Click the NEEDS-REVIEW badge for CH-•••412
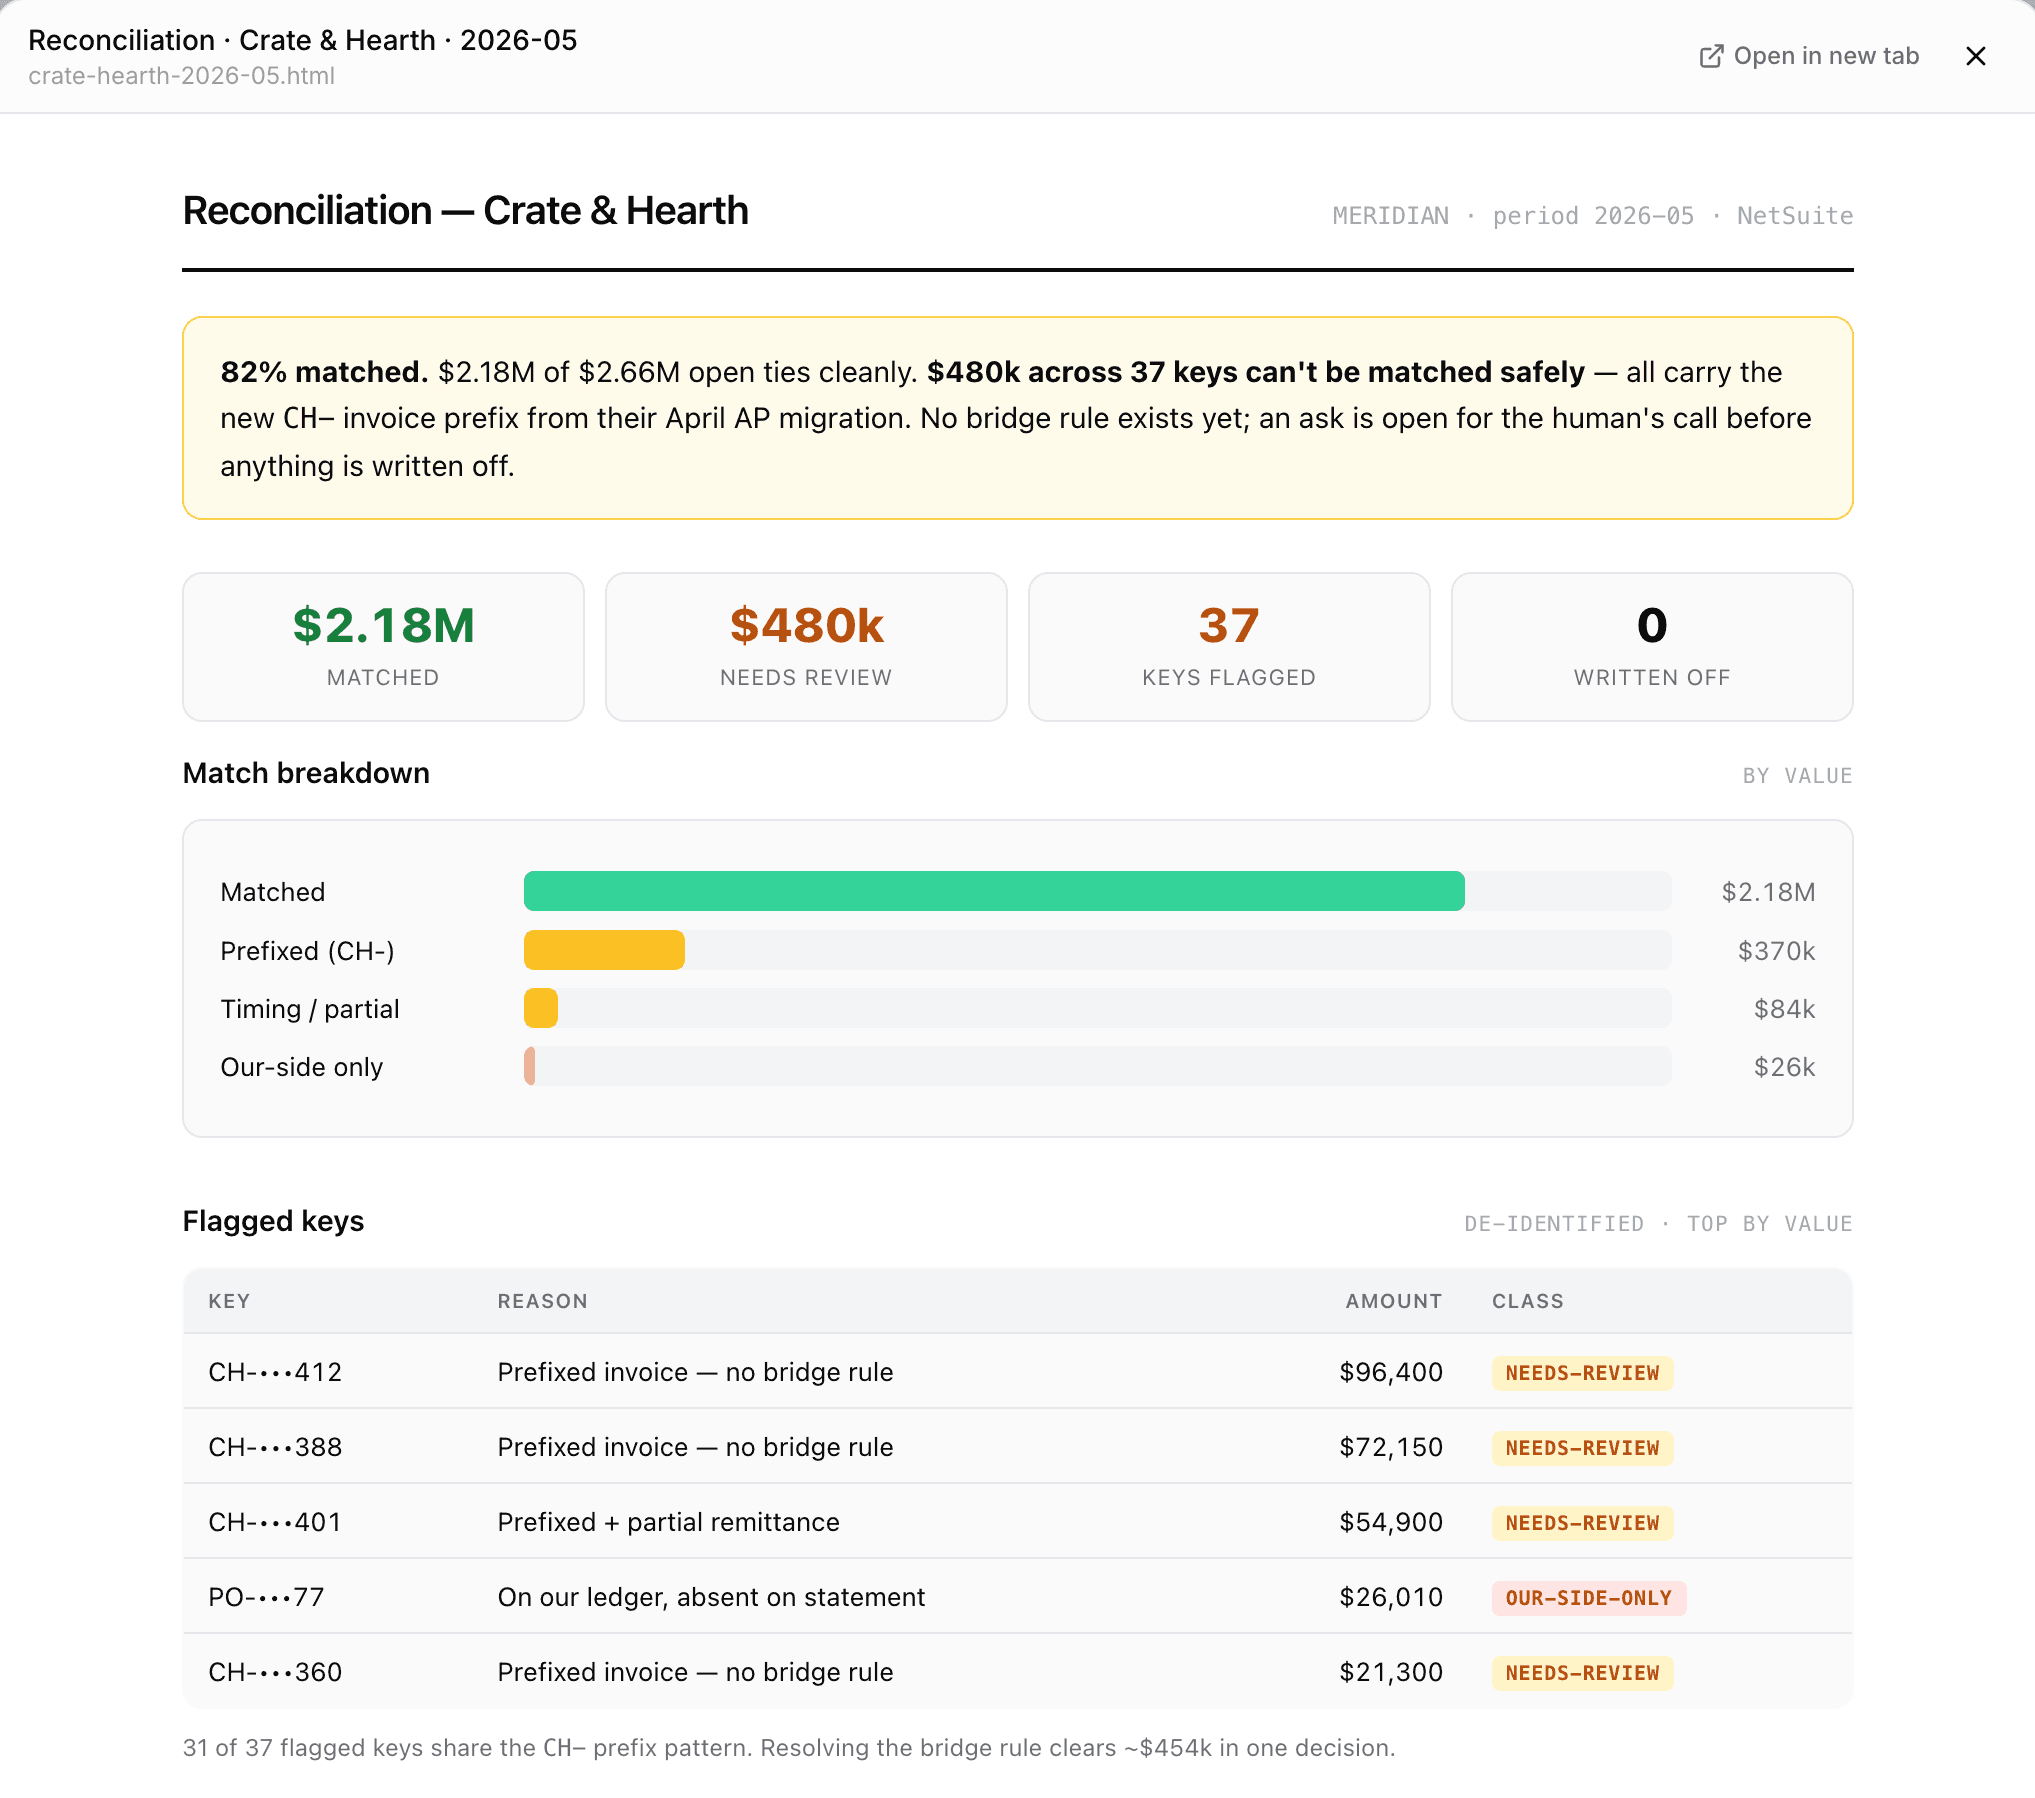The width and height of the screenshot is (2035, 1798). pos(1582,1373)
